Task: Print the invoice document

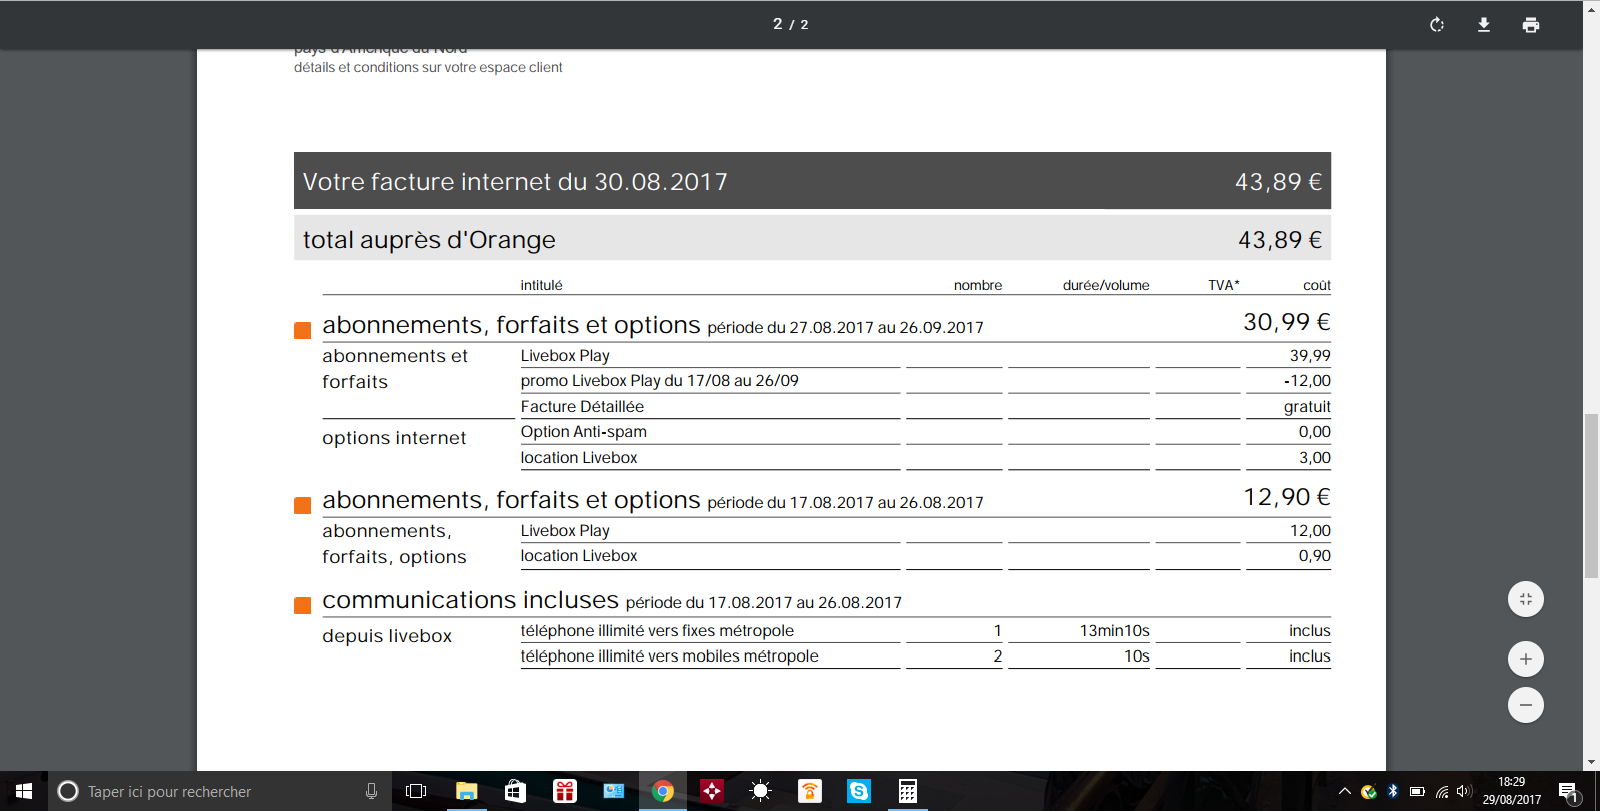Action: 1531,25
